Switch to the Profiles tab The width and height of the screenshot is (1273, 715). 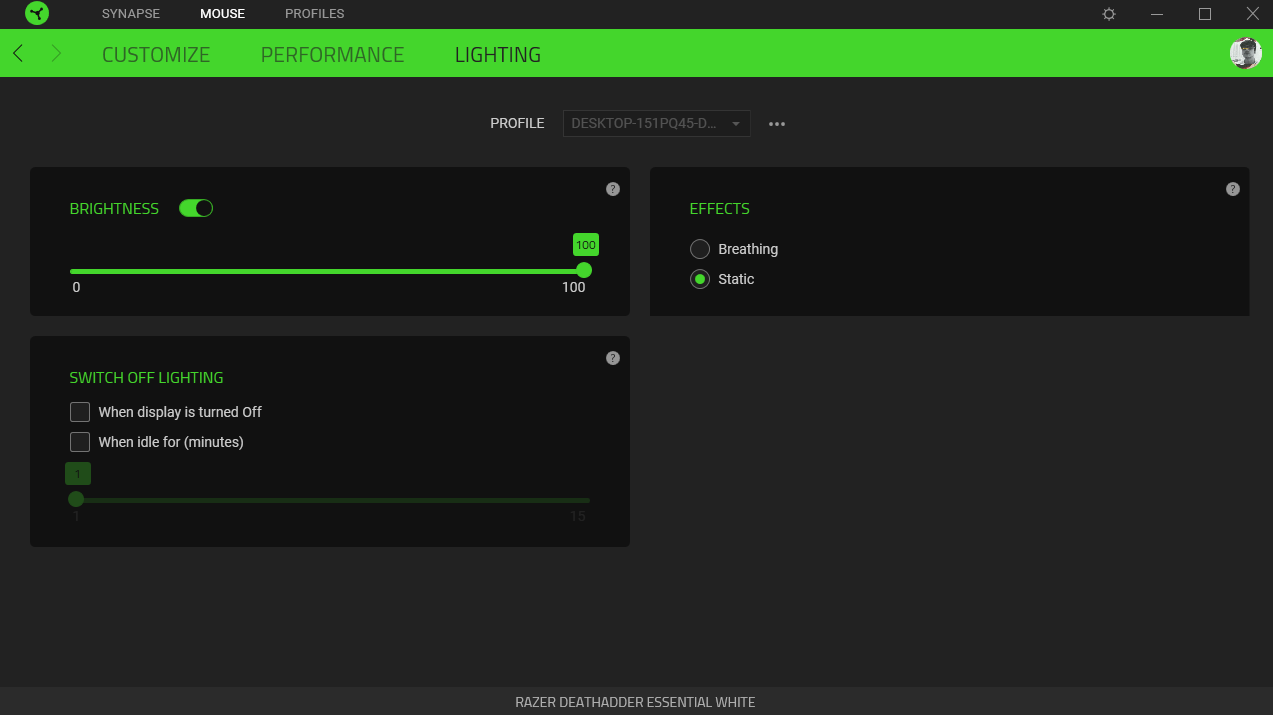[x=314, y=14]
